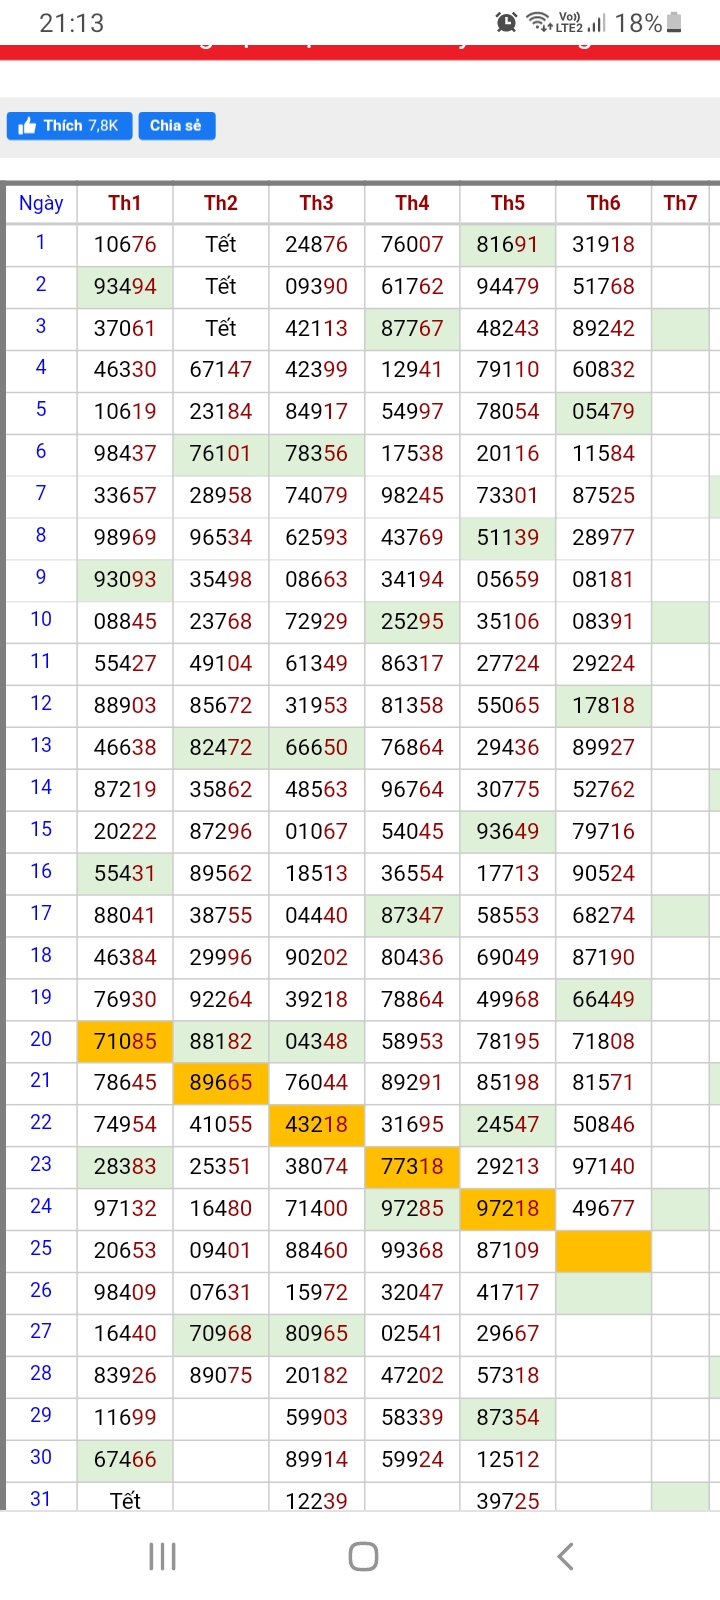Tap green highlighted cell 81691
The width and height of the screenshot is (720, 1600).
(x=508, y=244)
